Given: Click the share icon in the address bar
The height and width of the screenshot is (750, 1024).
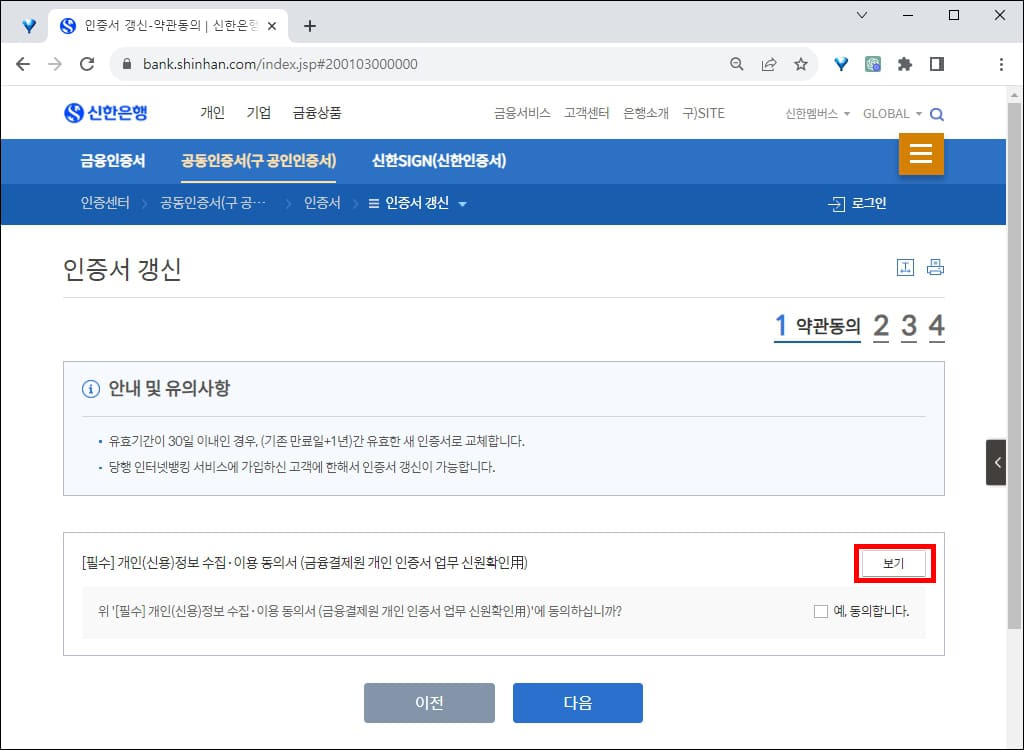Looking at the screenshot, I should (769, 63).
